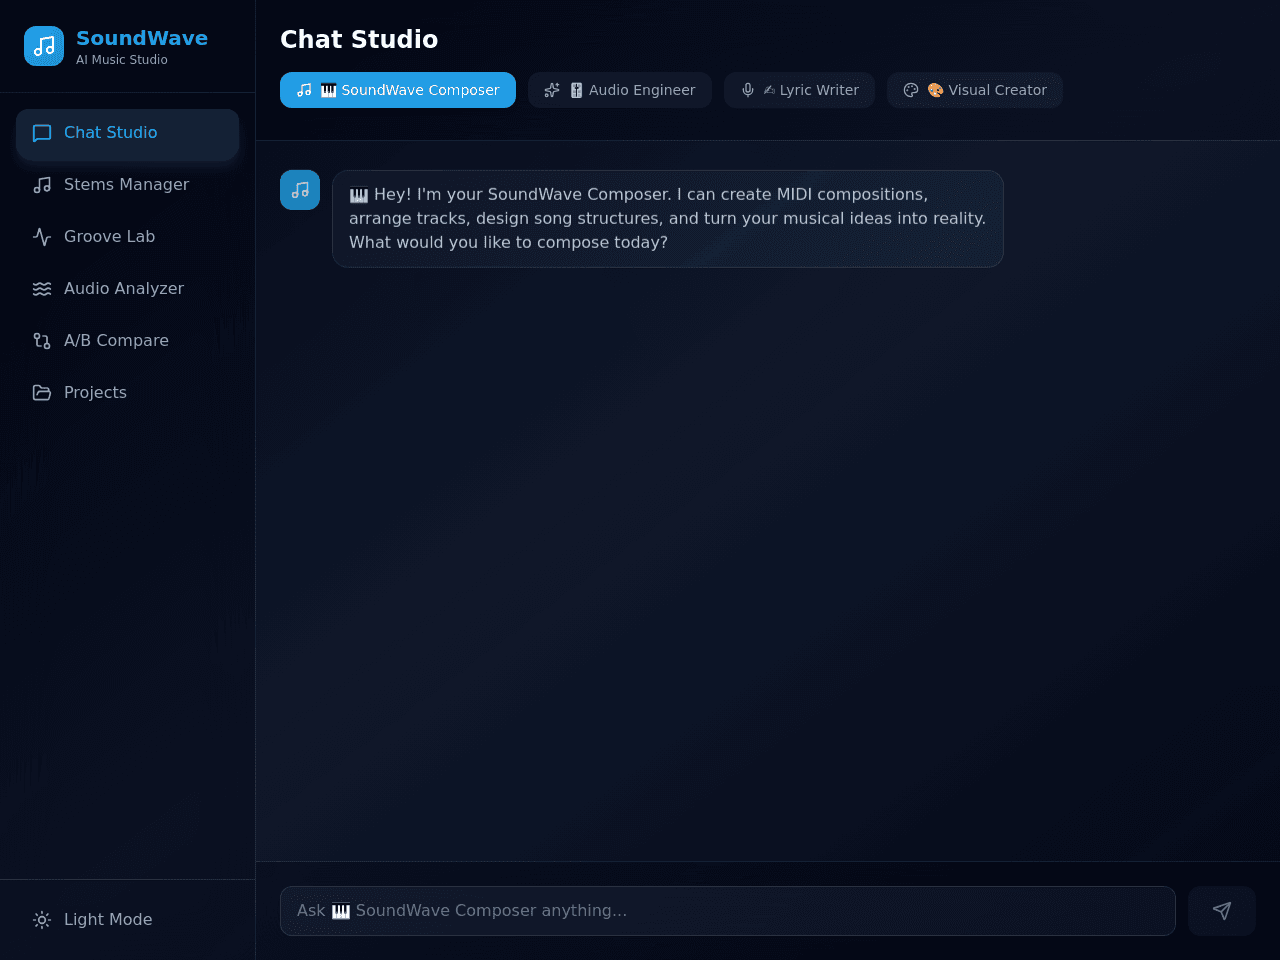This screenshot has height=960, width=1280.
Task: Click the microphone icon on the Lyric Writer tab
Action: (748, 90)
